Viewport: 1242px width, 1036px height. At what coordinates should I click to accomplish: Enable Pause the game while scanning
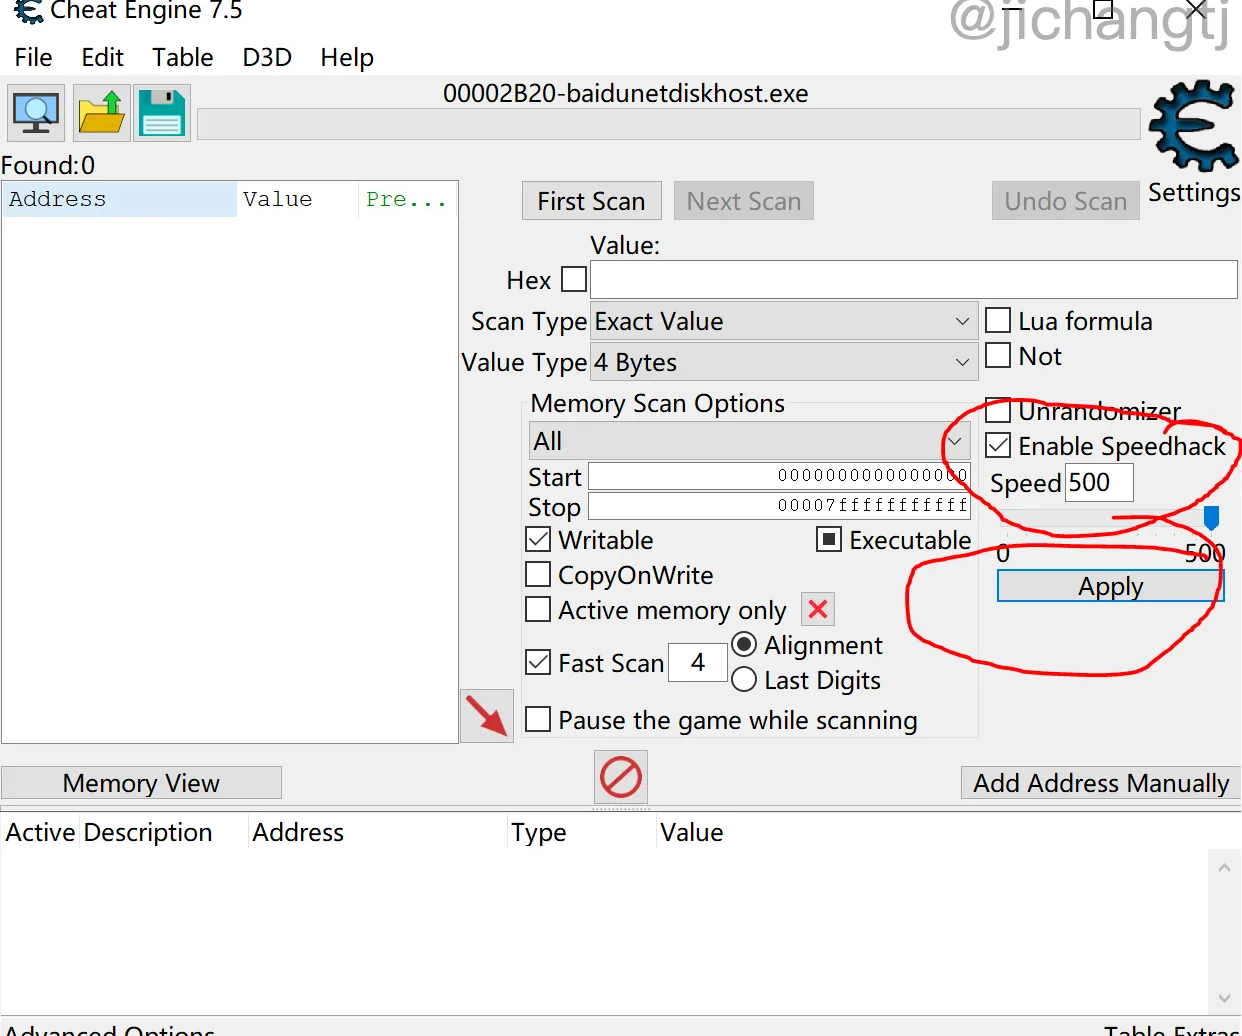coord(538,719)
